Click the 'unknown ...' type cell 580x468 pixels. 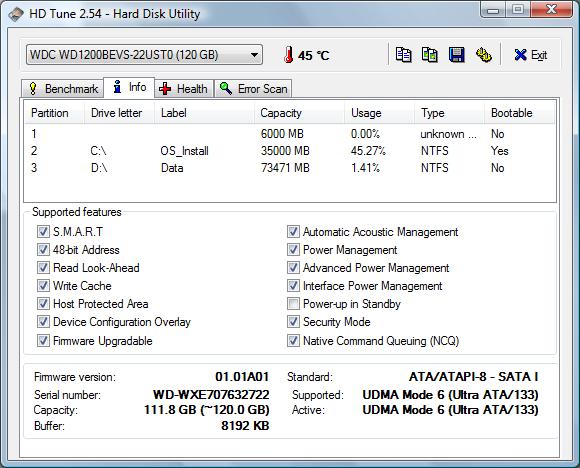coord(448,134)
